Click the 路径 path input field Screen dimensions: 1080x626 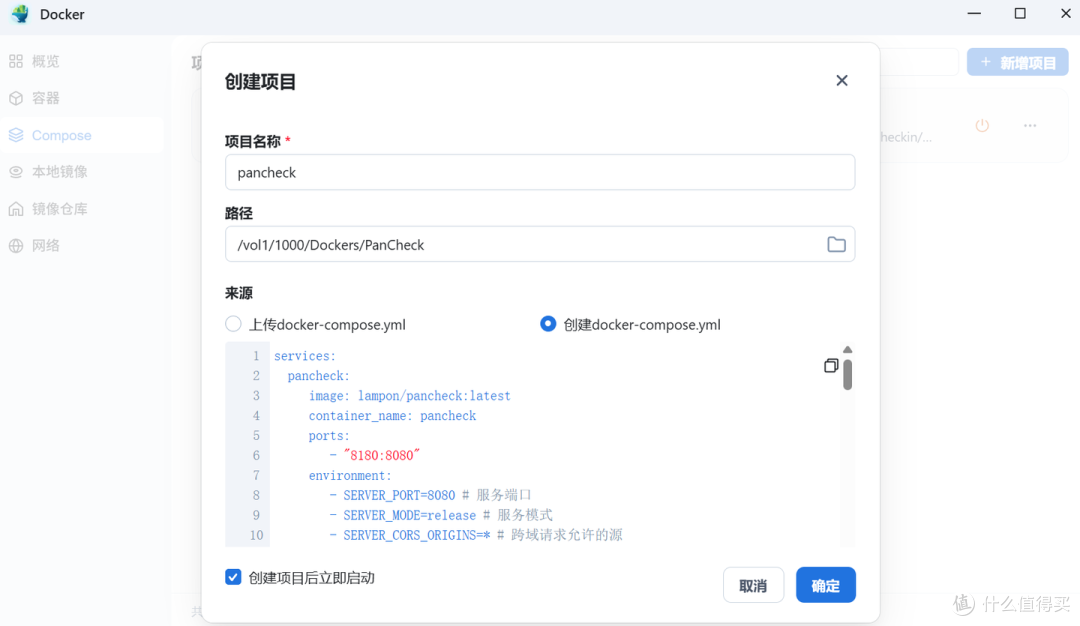pos(540,244)
